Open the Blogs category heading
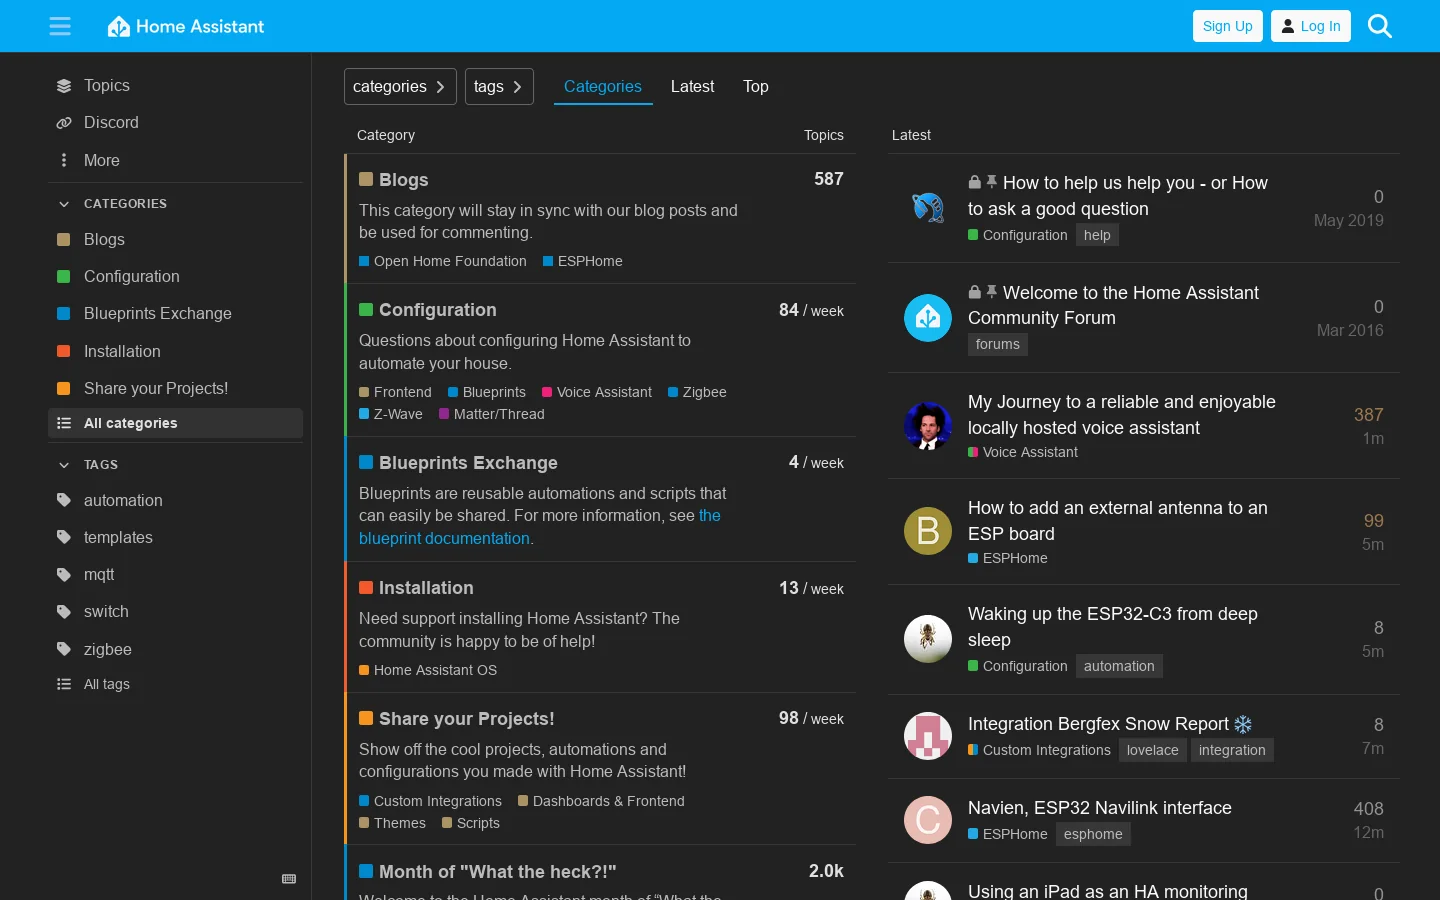The width and height of the screenshot is (1440, 900). pyautogui.click(x=394, y=180)
